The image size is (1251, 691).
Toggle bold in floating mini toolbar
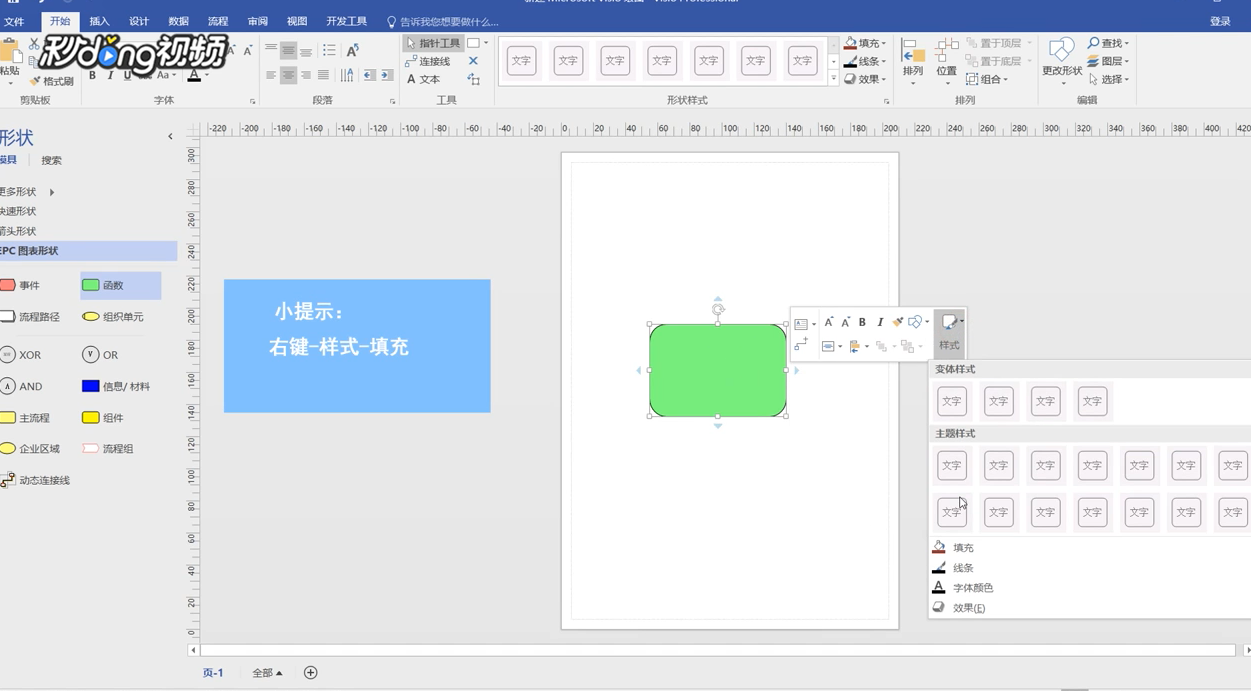[x=862, y=322]
